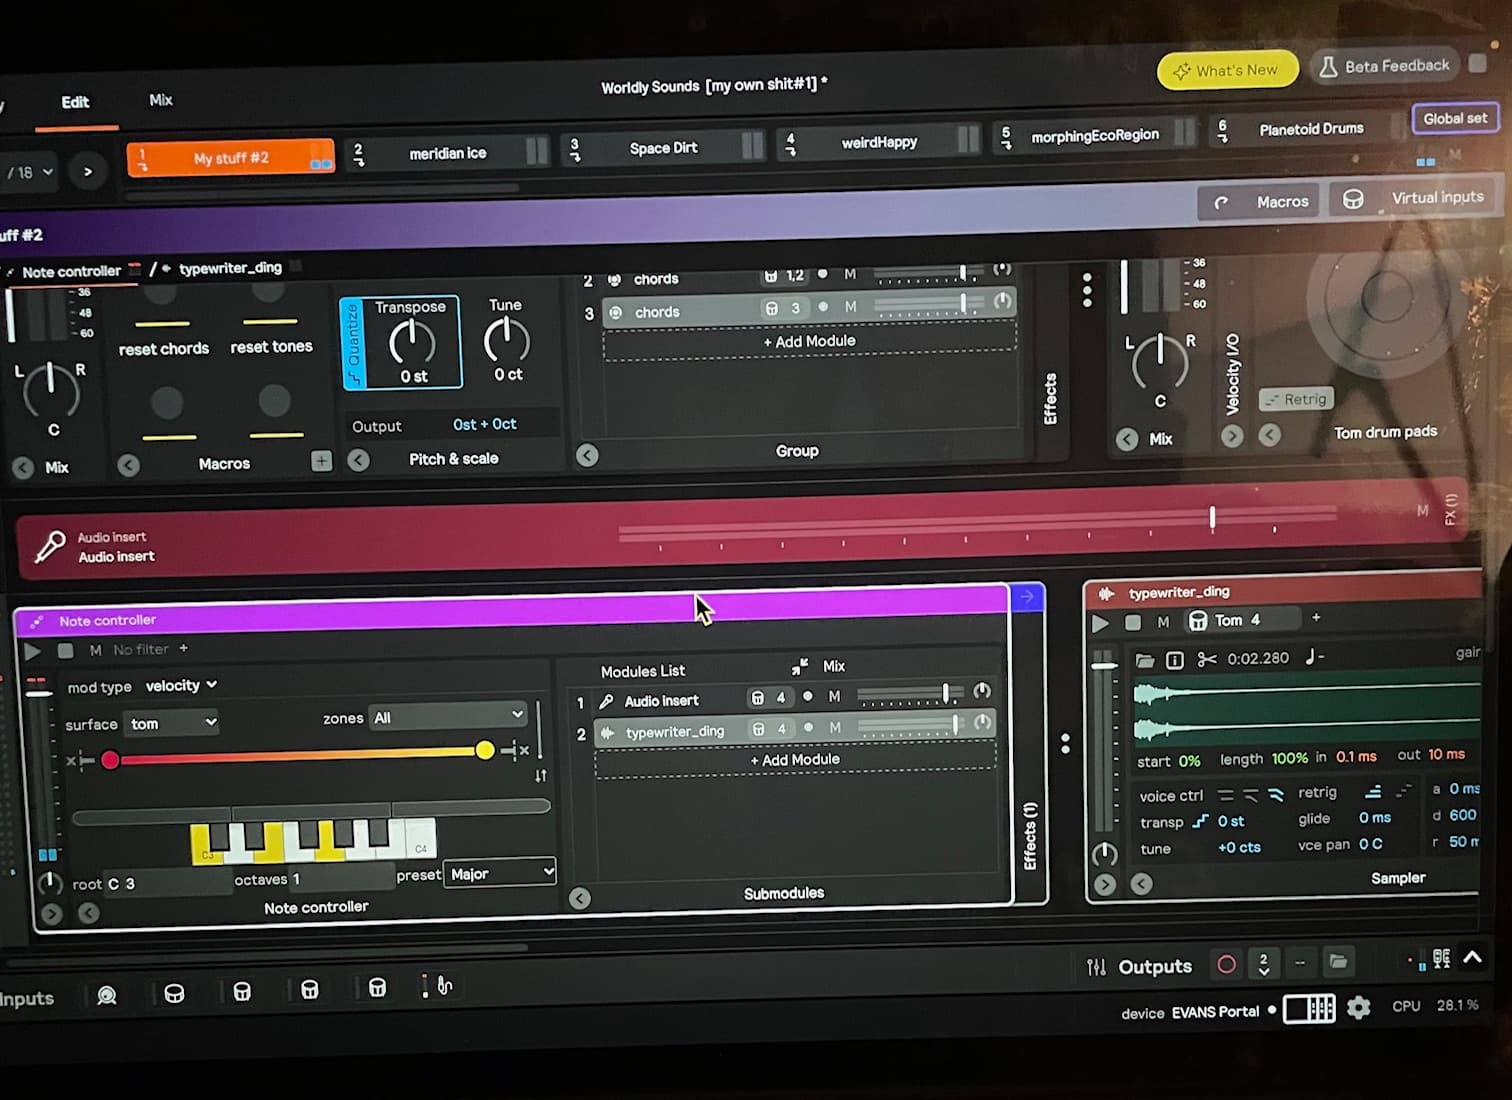
Task: Click the blue arrow on Note controller header
Action: (1028, 596)
